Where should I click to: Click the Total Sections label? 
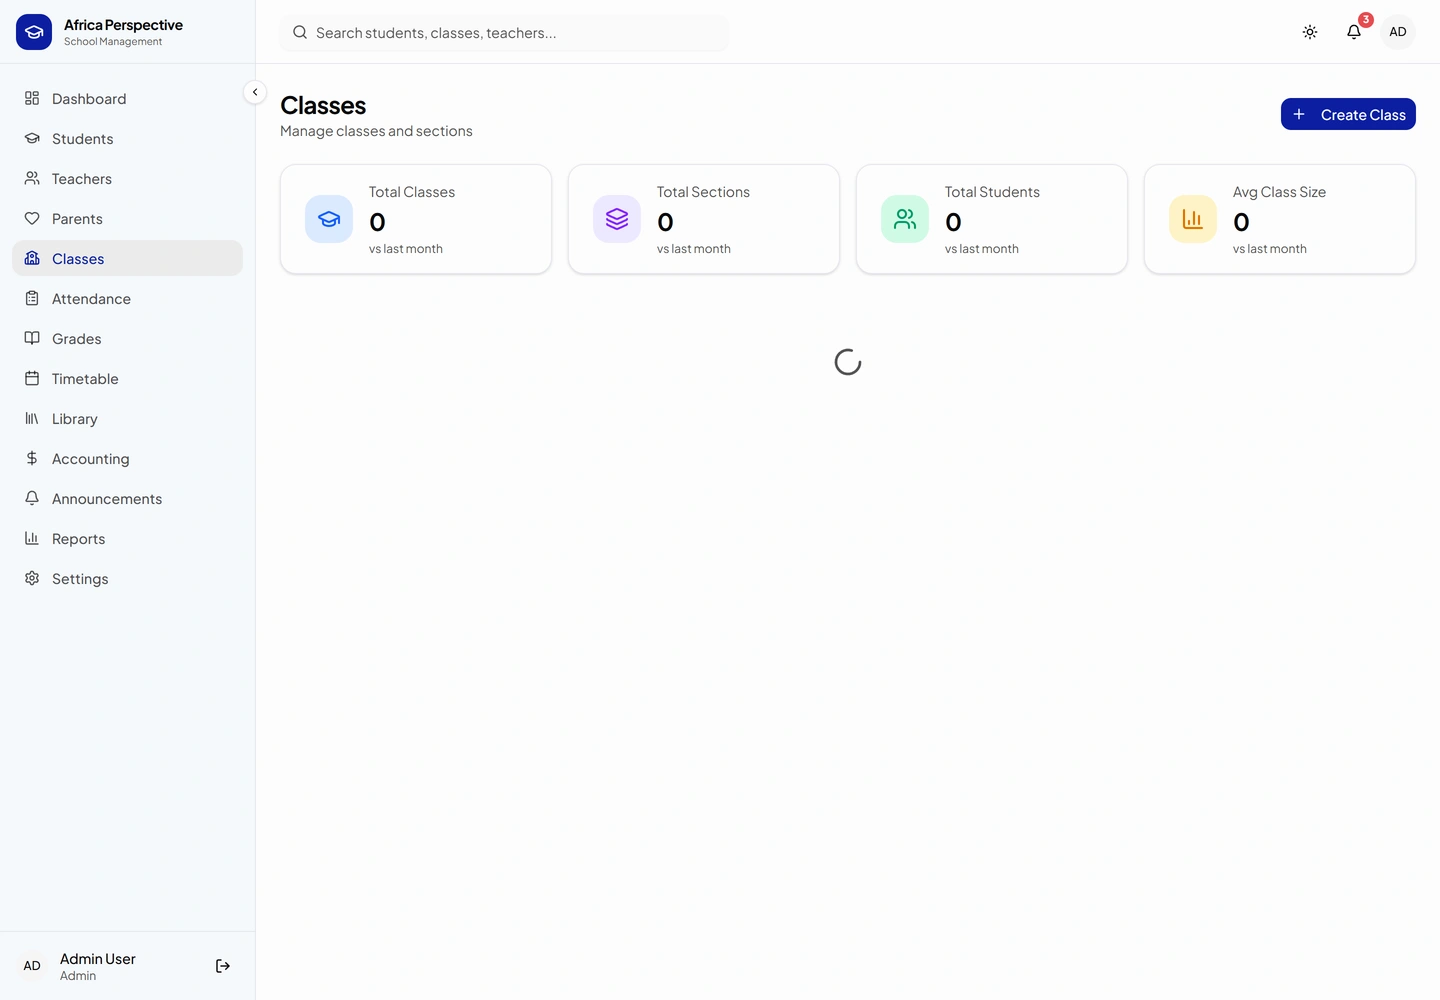coord(703,192)
